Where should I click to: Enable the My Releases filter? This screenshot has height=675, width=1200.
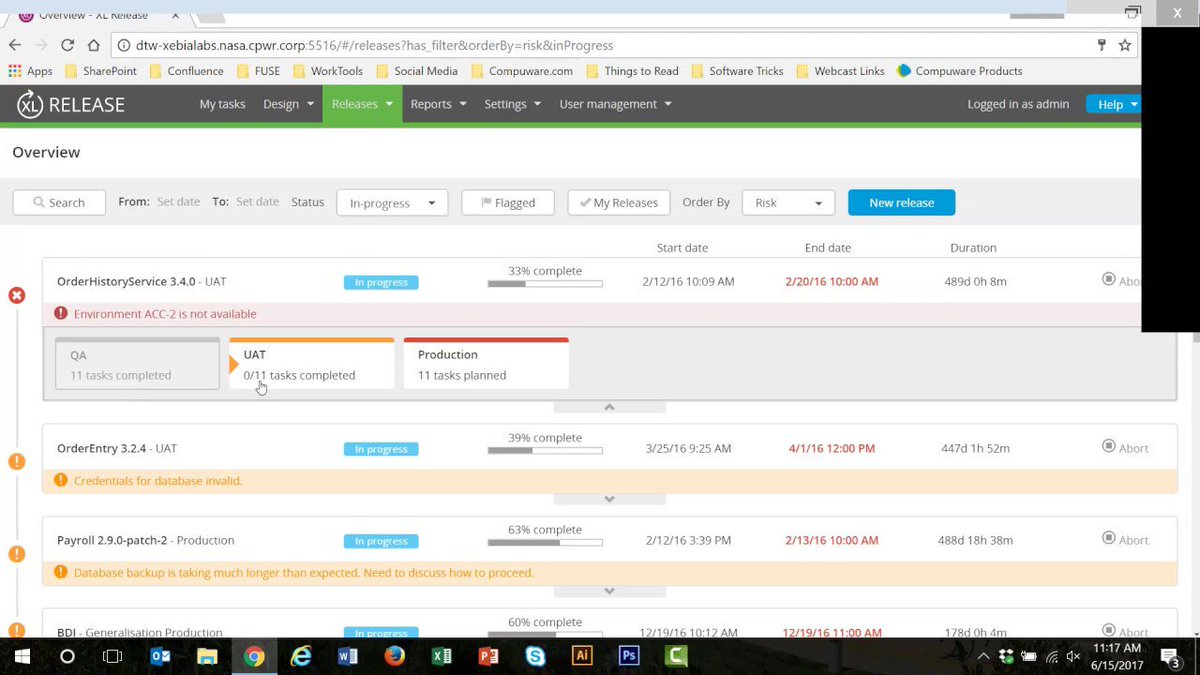[x=618, y=202]
